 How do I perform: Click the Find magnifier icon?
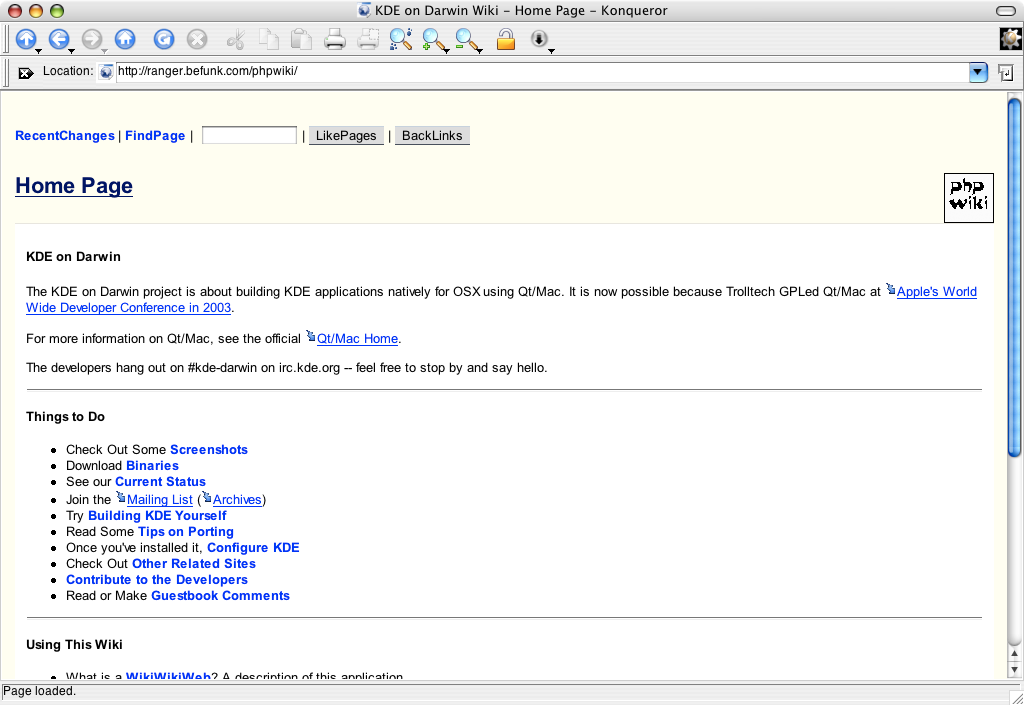400,39
